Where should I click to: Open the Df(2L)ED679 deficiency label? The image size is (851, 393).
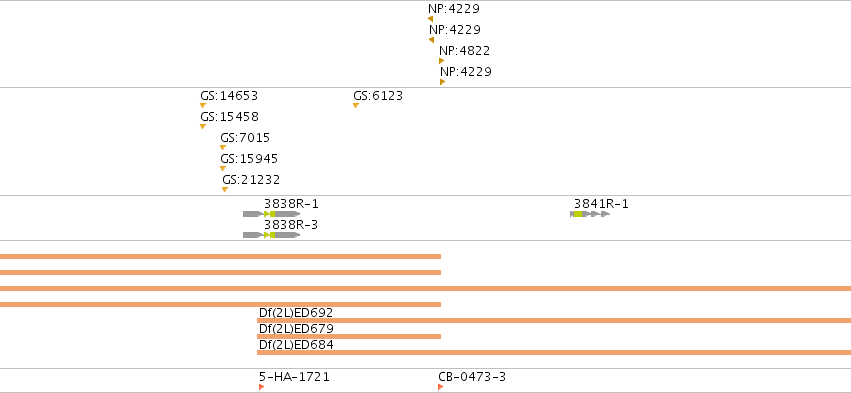(296, 329)
